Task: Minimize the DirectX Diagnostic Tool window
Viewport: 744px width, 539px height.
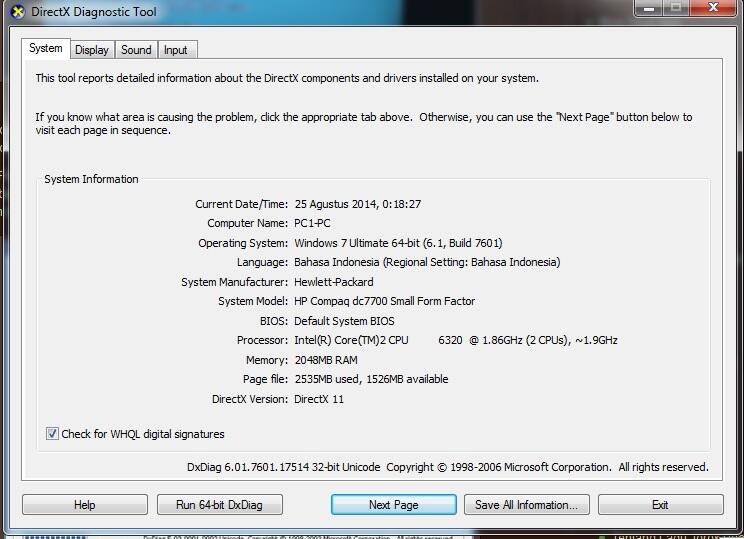Action: click(x=649, y=8)
